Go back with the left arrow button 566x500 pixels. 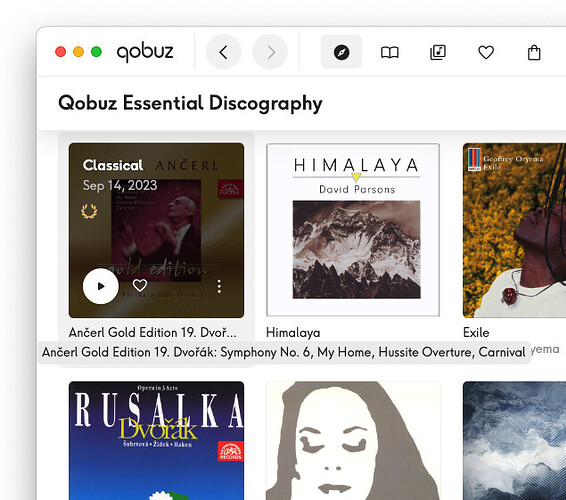[x=223, y=52]
